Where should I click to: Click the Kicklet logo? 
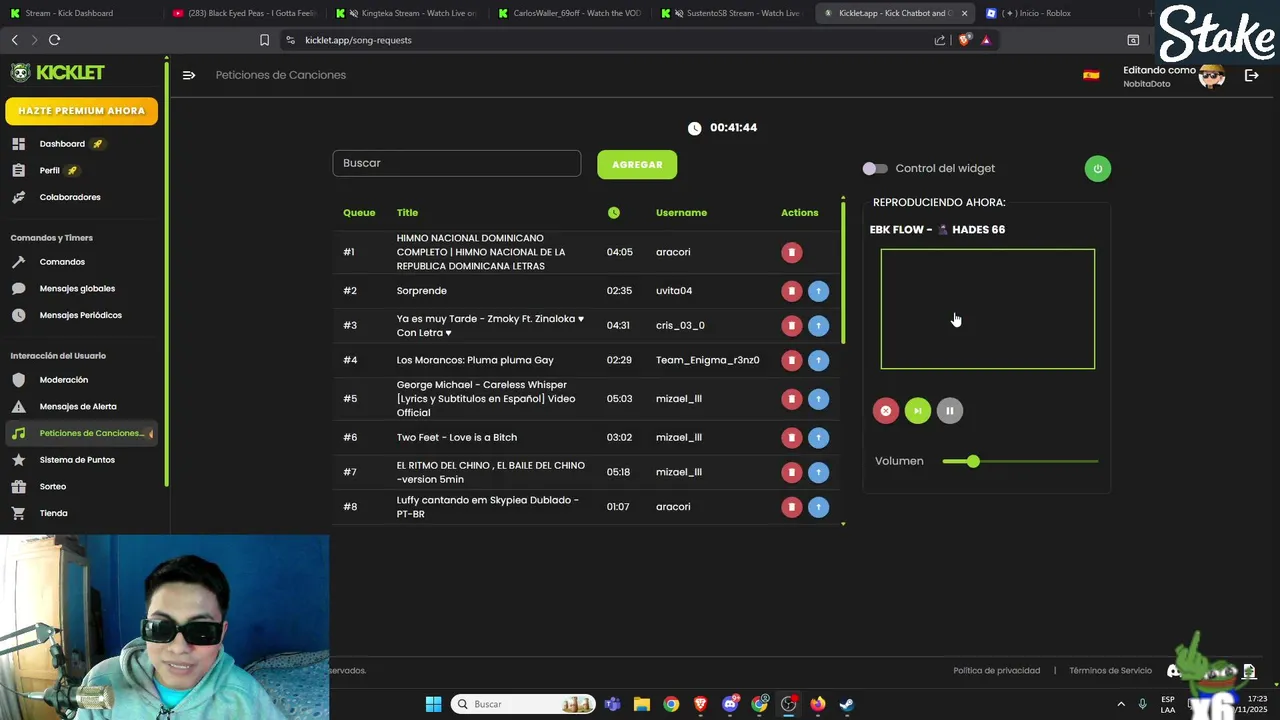click(58, 72)
